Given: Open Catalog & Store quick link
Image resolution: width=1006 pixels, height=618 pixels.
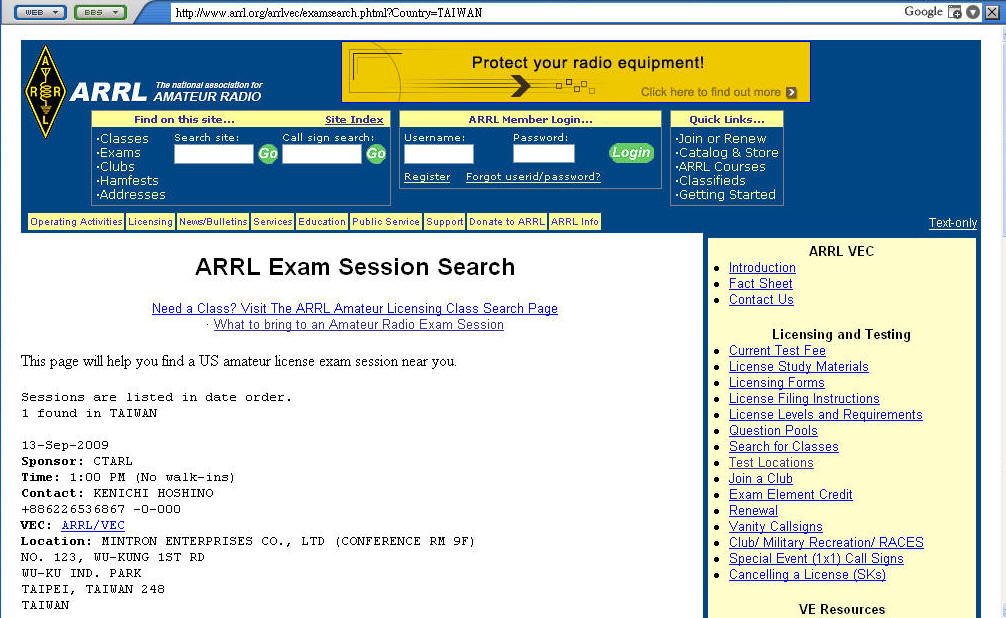Looking at the screenshot, I should point(727,153).
